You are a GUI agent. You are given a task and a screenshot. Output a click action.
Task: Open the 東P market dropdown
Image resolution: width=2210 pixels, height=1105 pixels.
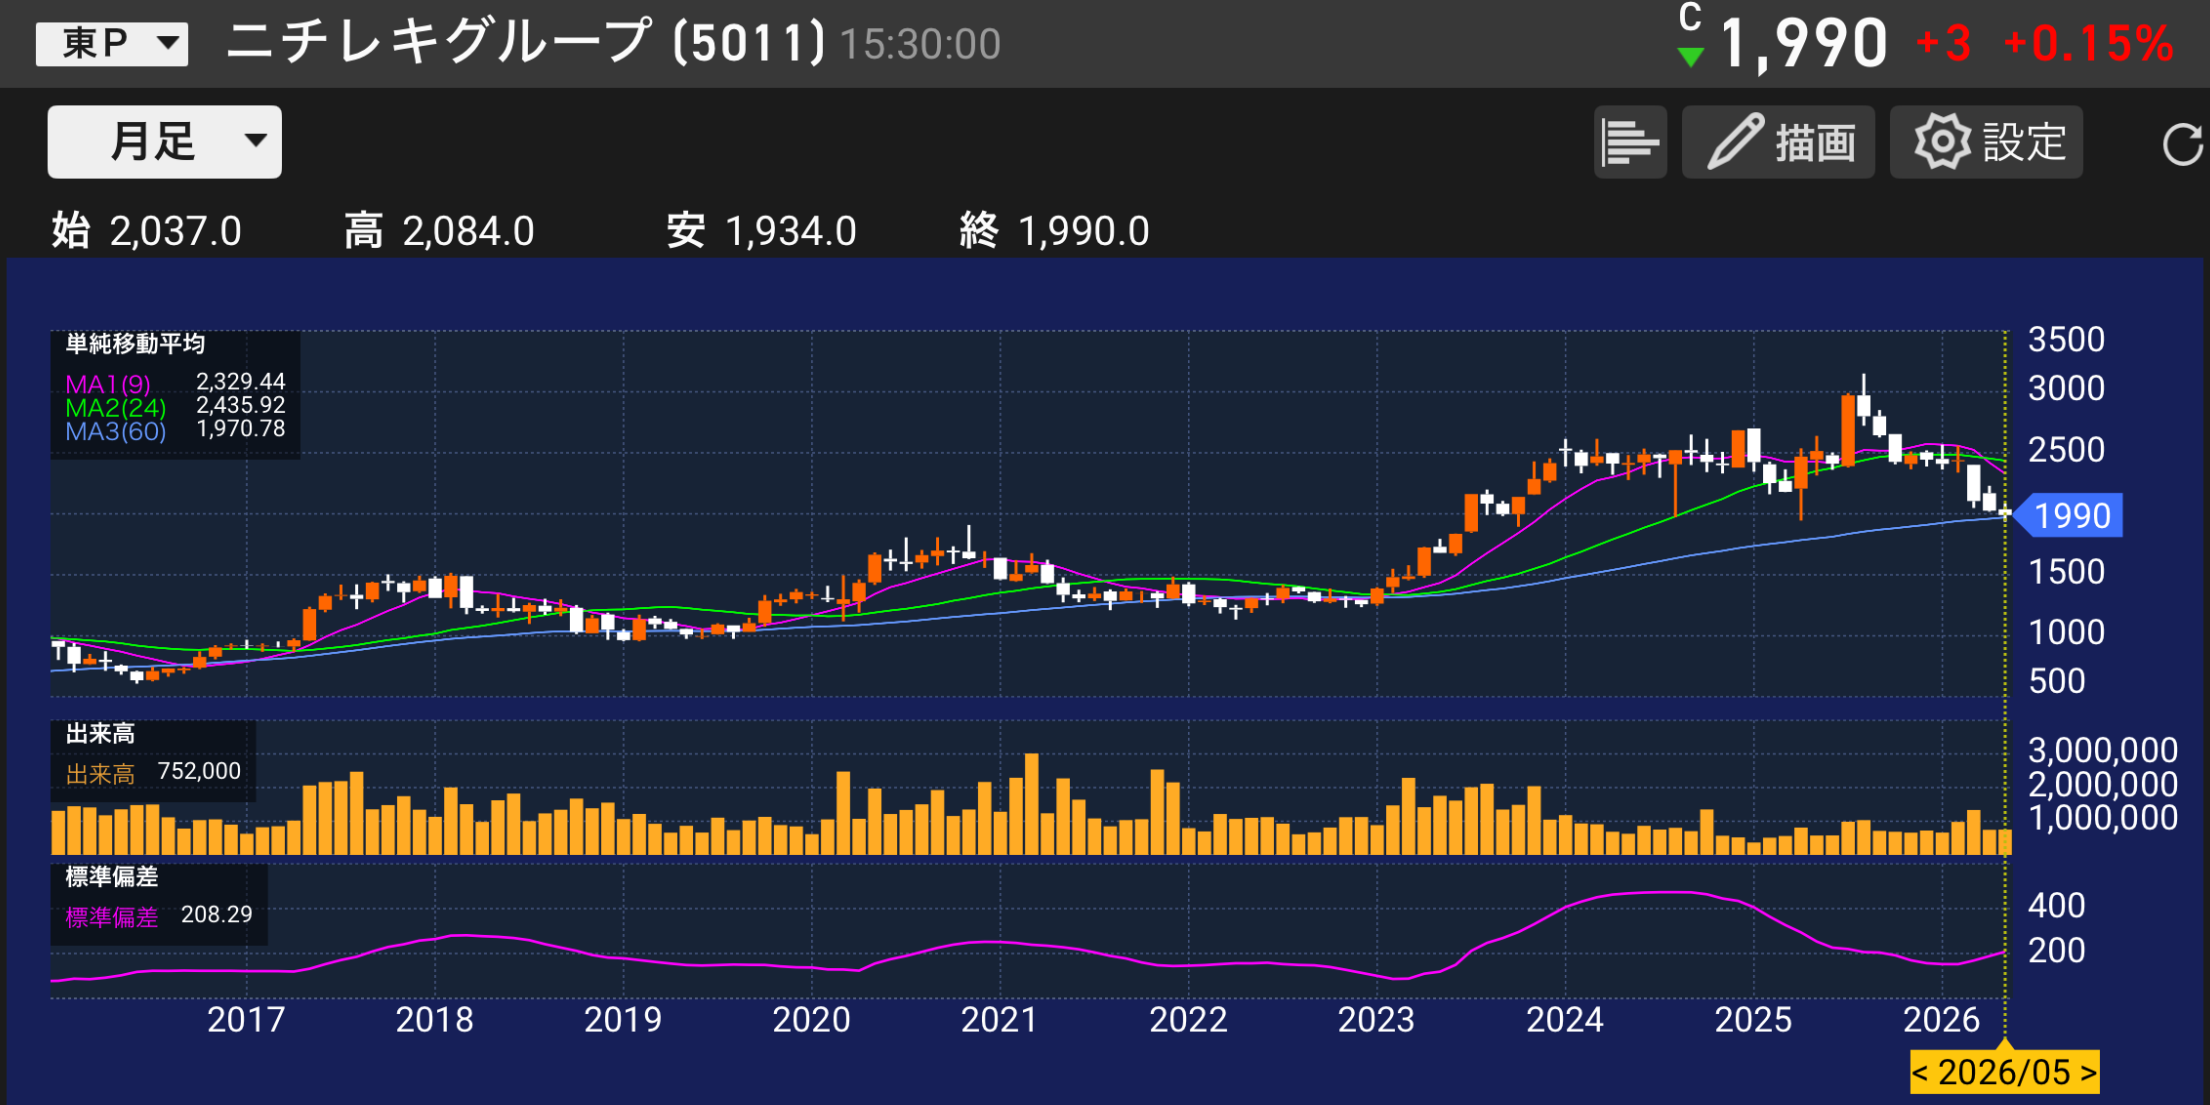112,44
